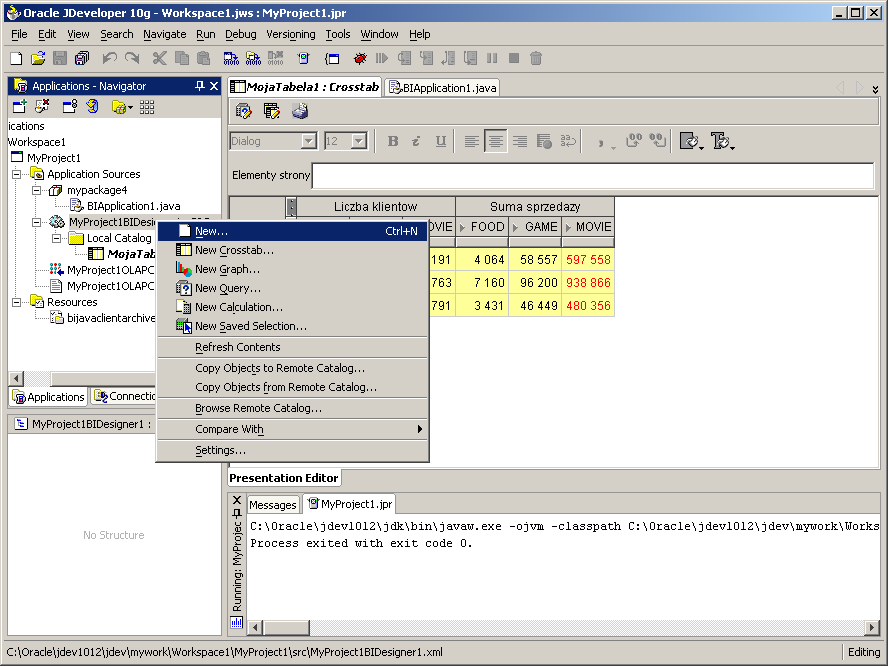This screenshot has width=888, height=666.
Task: Toggle the center alignment button
Action: [496, 141]
